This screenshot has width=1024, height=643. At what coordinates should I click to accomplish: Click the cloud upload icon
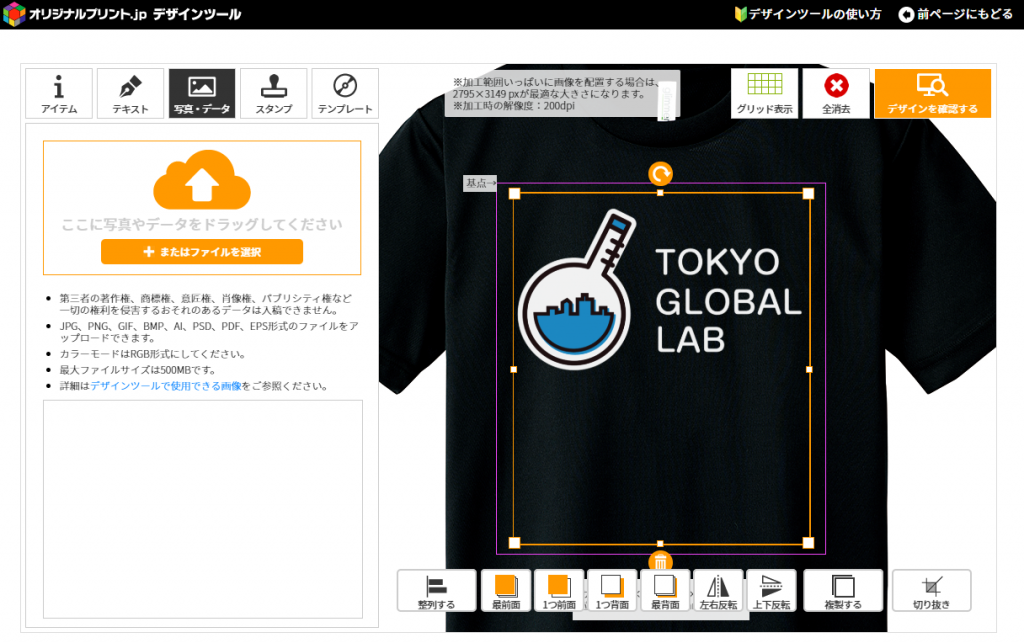202,180
